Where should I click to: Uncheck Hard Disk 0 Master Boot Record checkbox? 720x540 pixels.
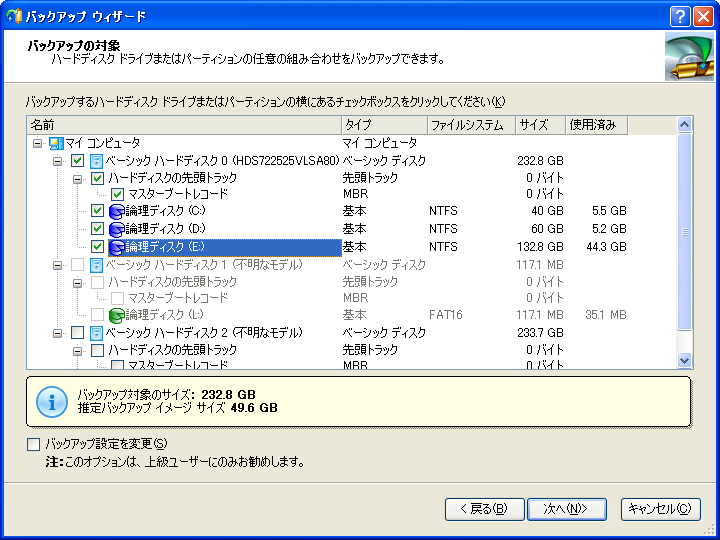[x=117, y=194]
